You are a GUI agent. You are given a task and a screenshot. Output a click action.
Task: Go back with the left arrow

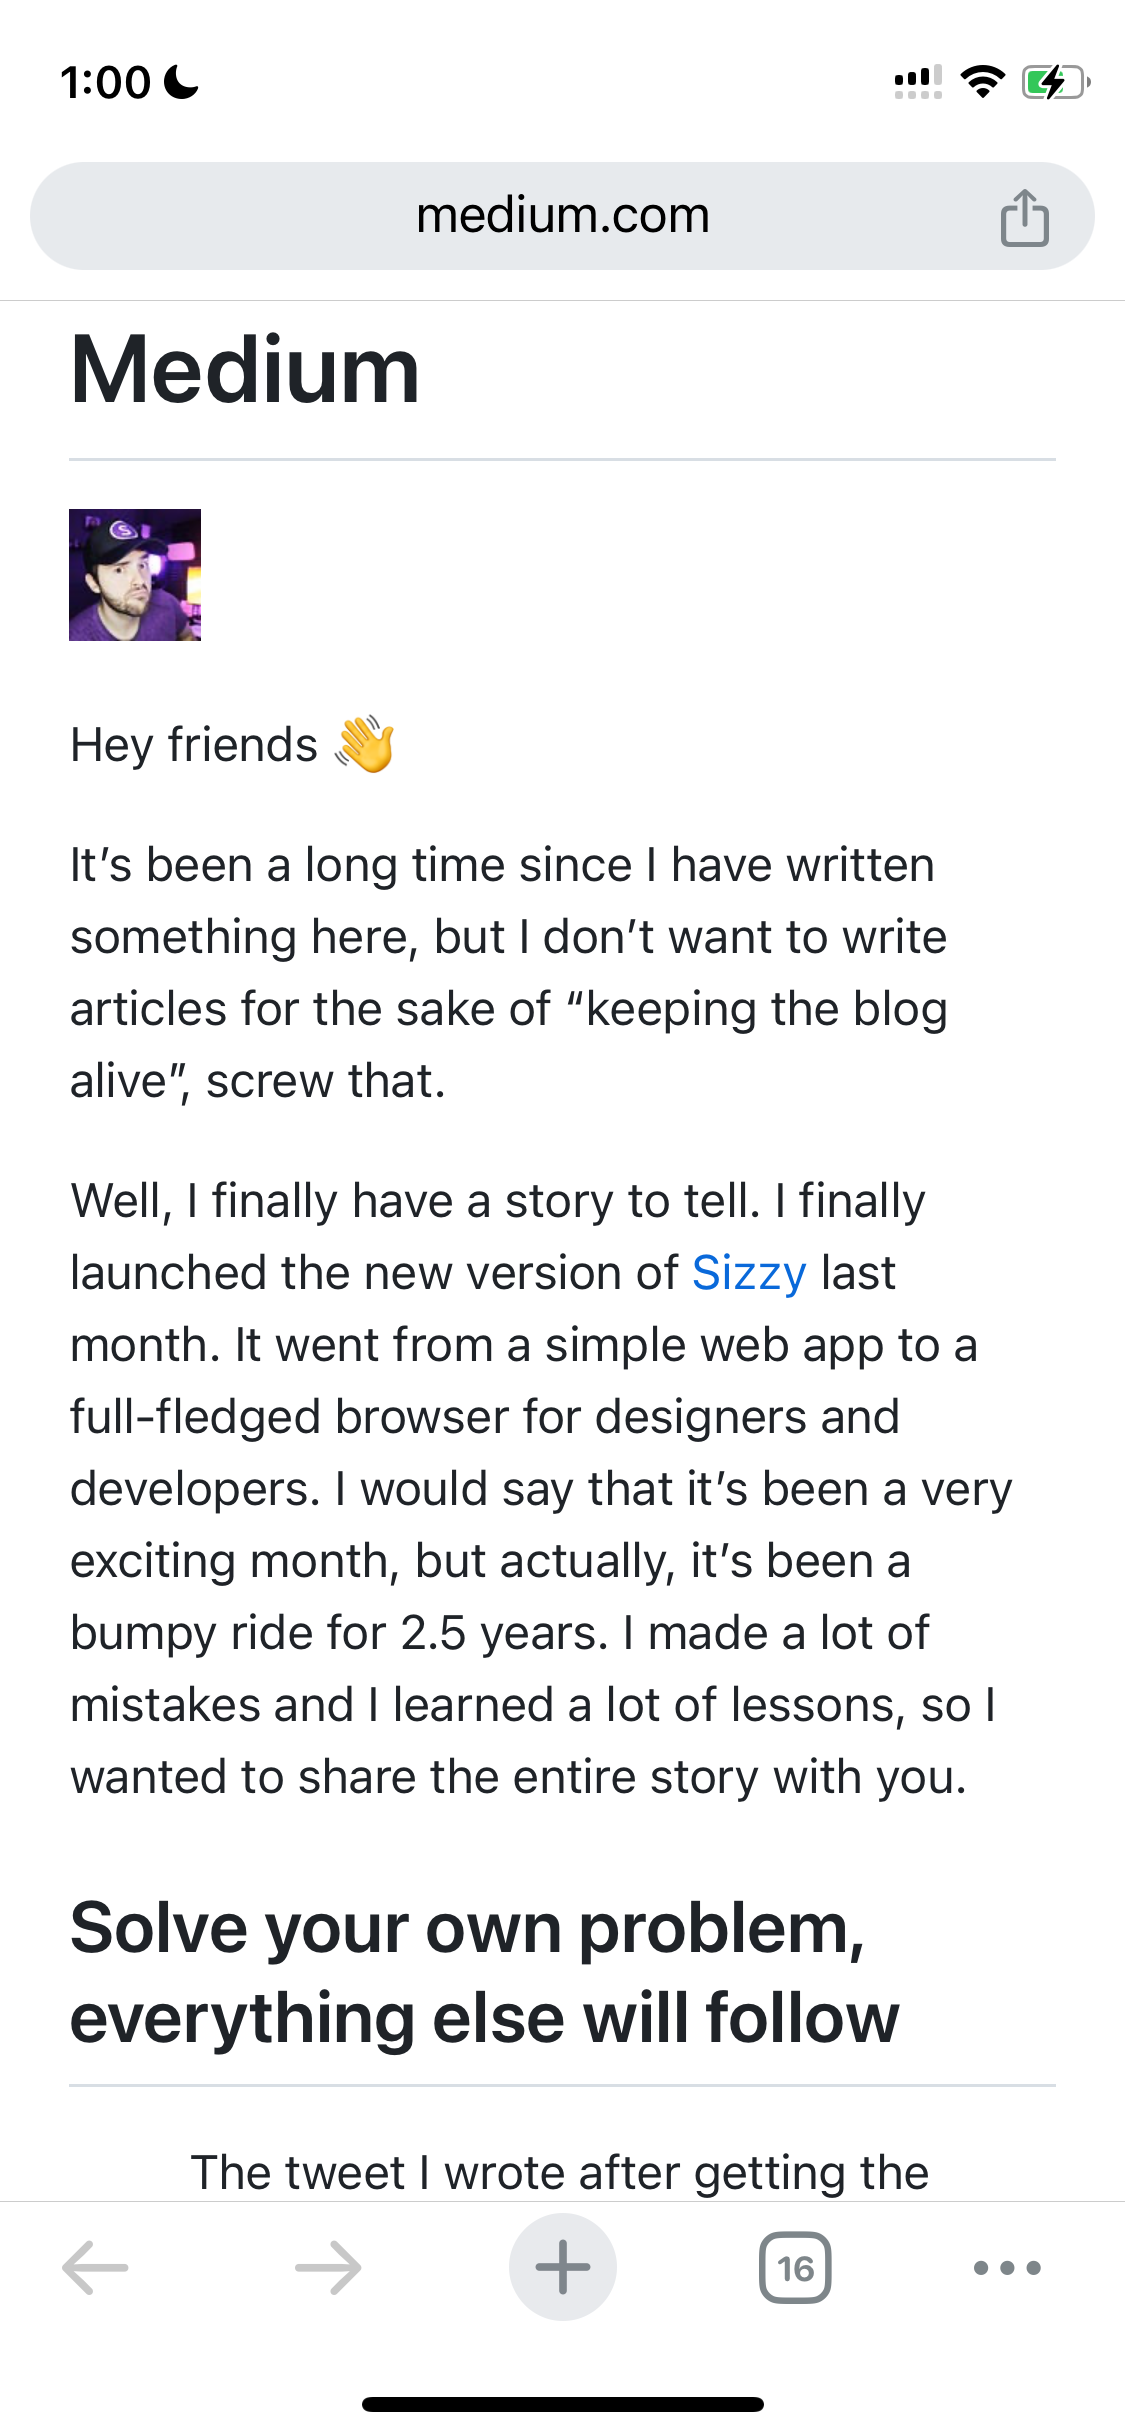[95, 2267]
